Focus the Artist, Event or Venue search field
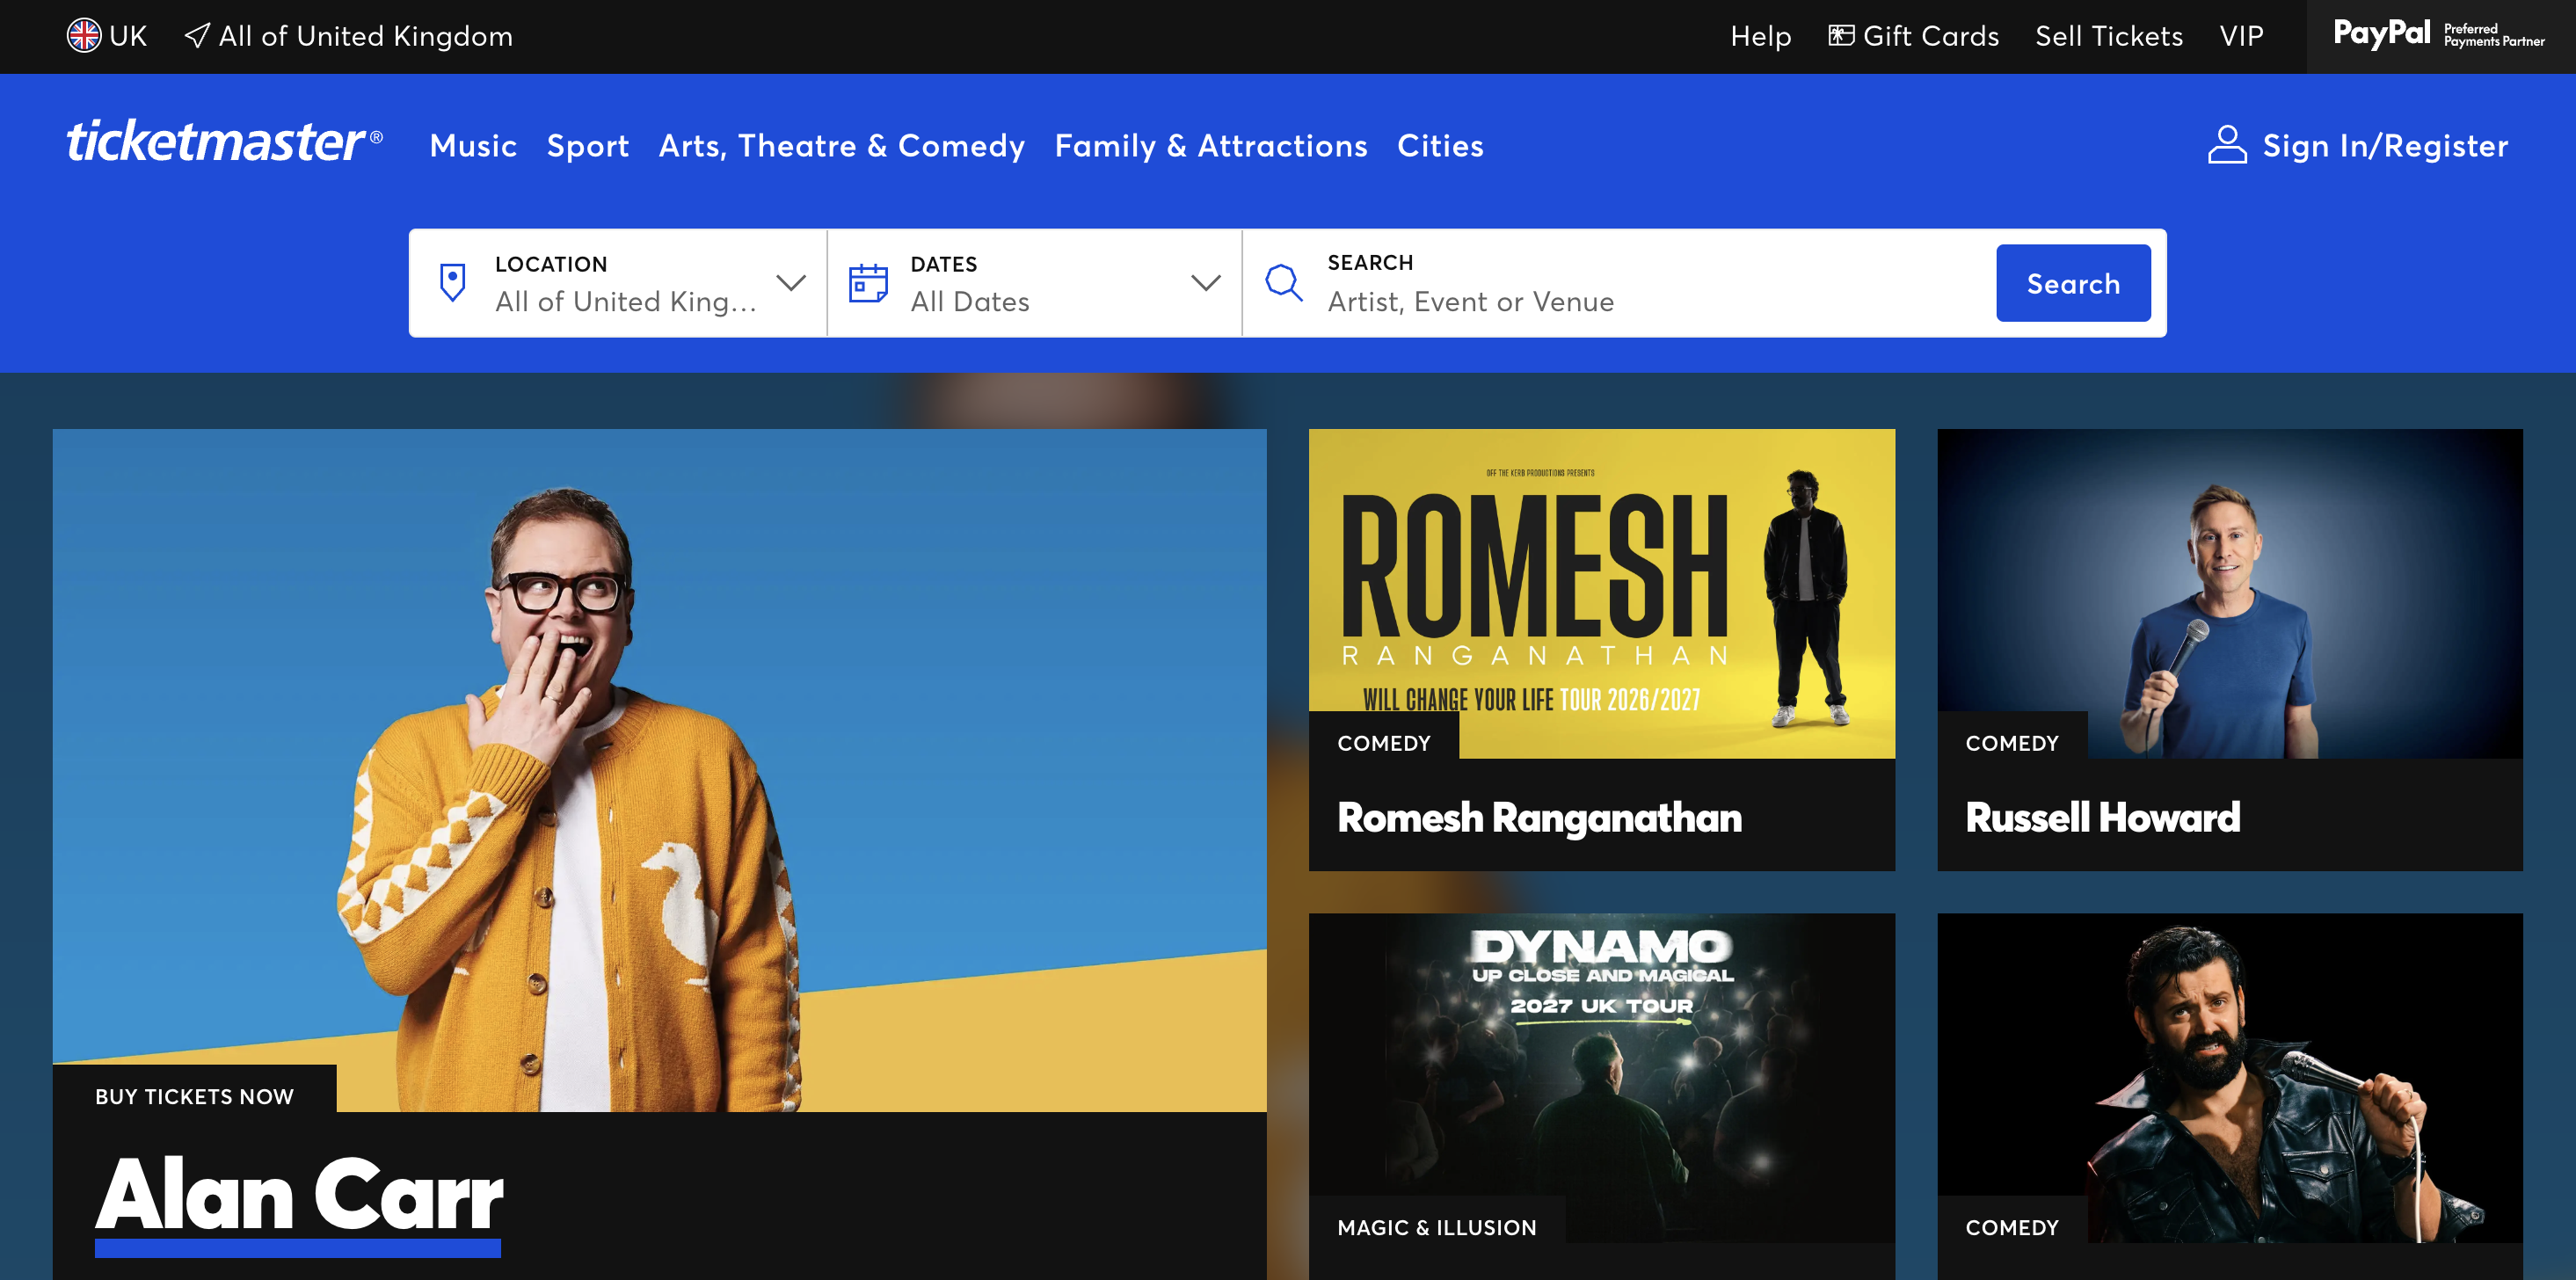The height and width of the screenshot is (1280, 2576). pos(1620,283)
